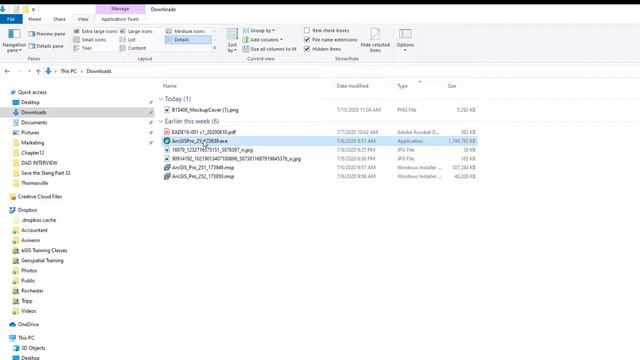Screen dimensions: 640x360
Task: Uncheck Hidden items option
Action: coord(307,49)
